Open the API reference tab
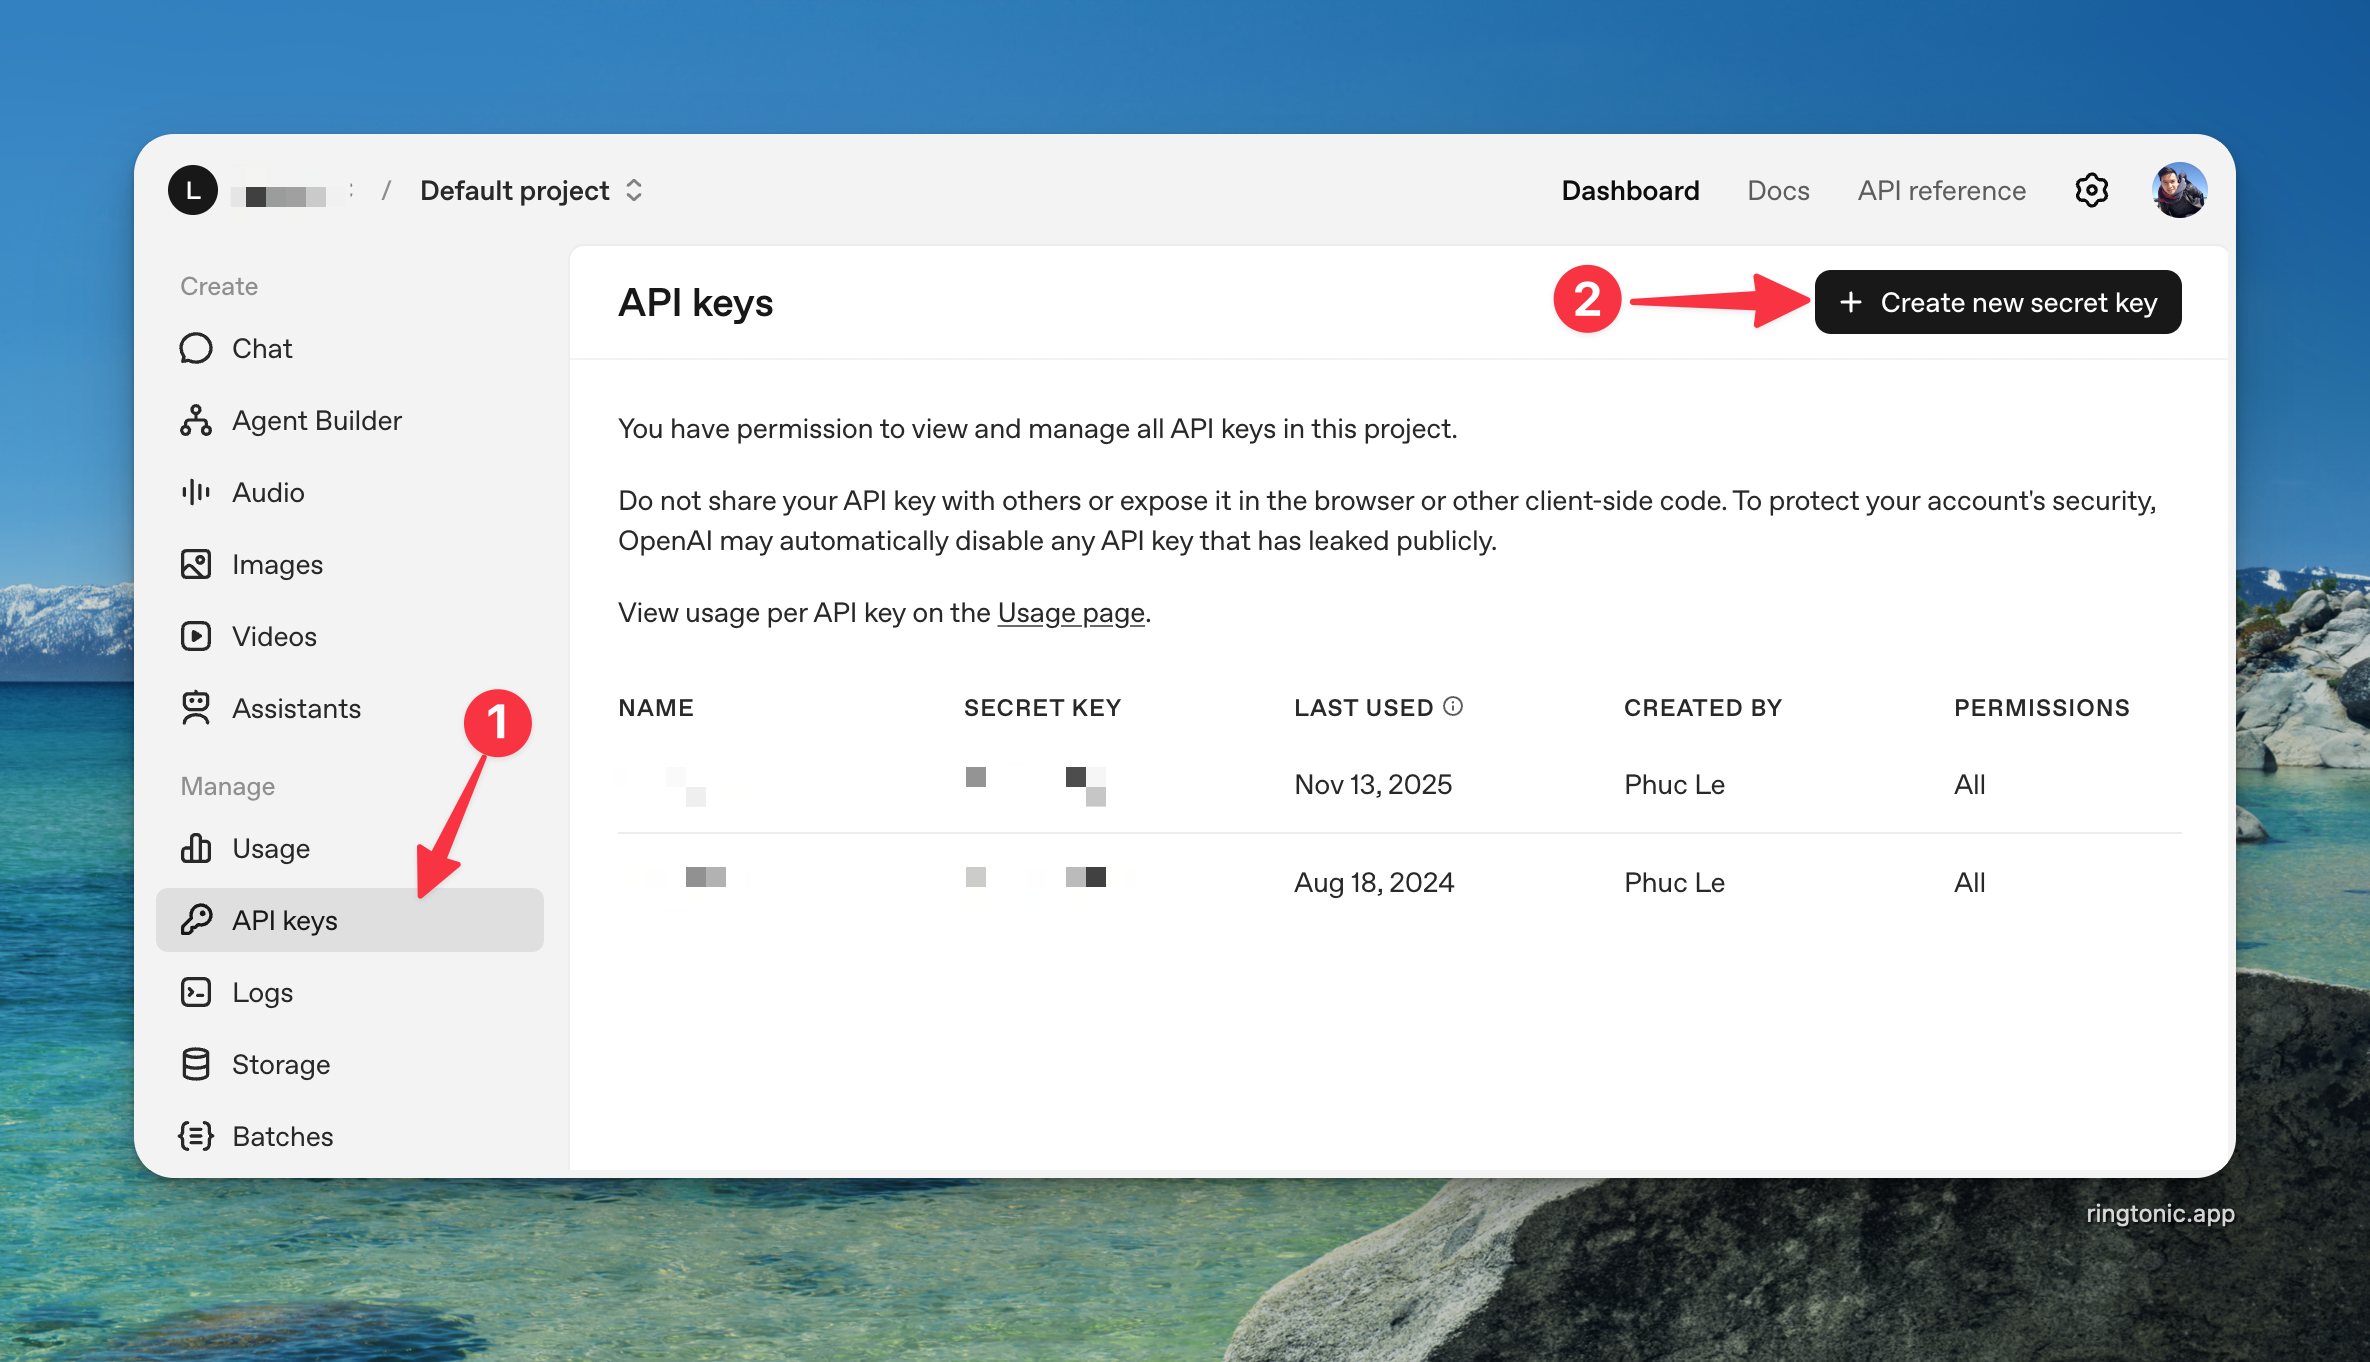 point(1941,190)
